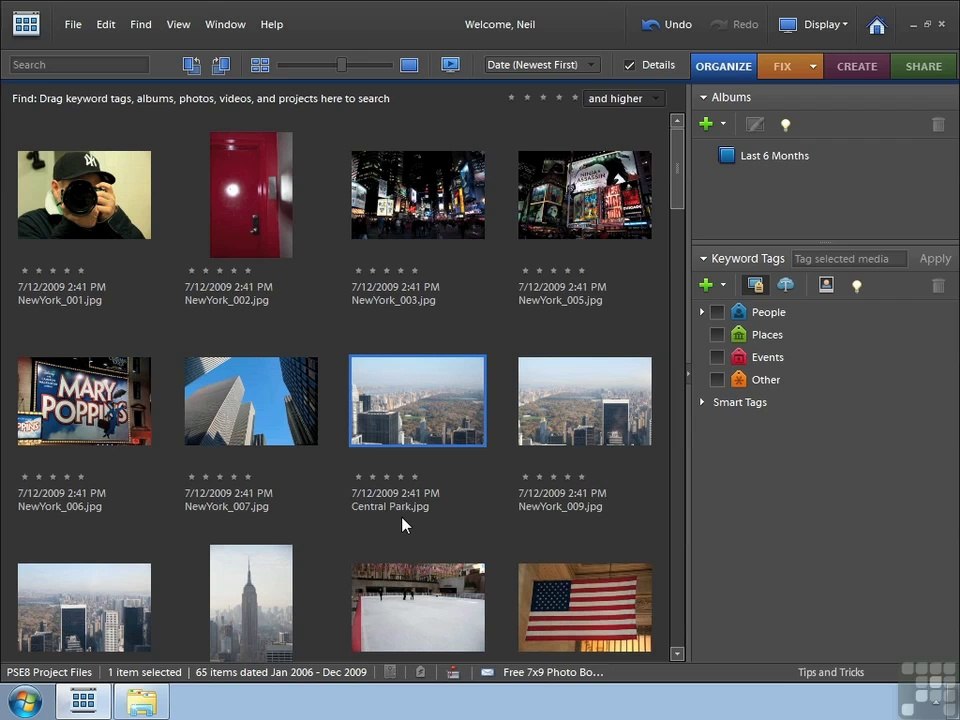Start people recognition icon
The image size is (960, 720).
(x=826, y=285)
